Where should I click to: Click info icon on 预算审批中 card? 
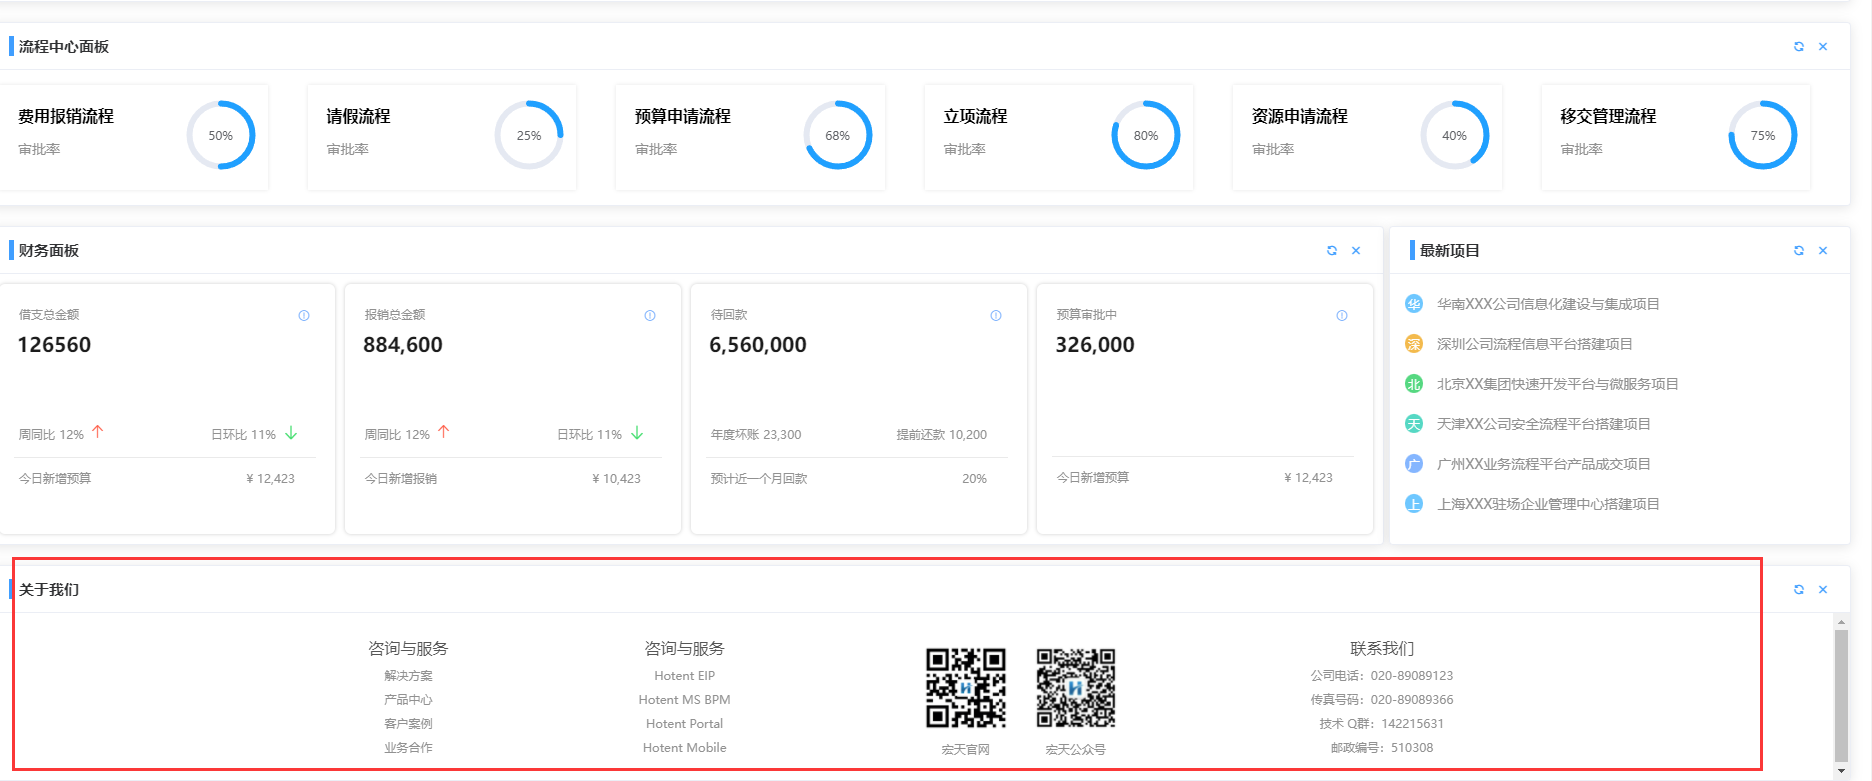(x=1342, y=316)
